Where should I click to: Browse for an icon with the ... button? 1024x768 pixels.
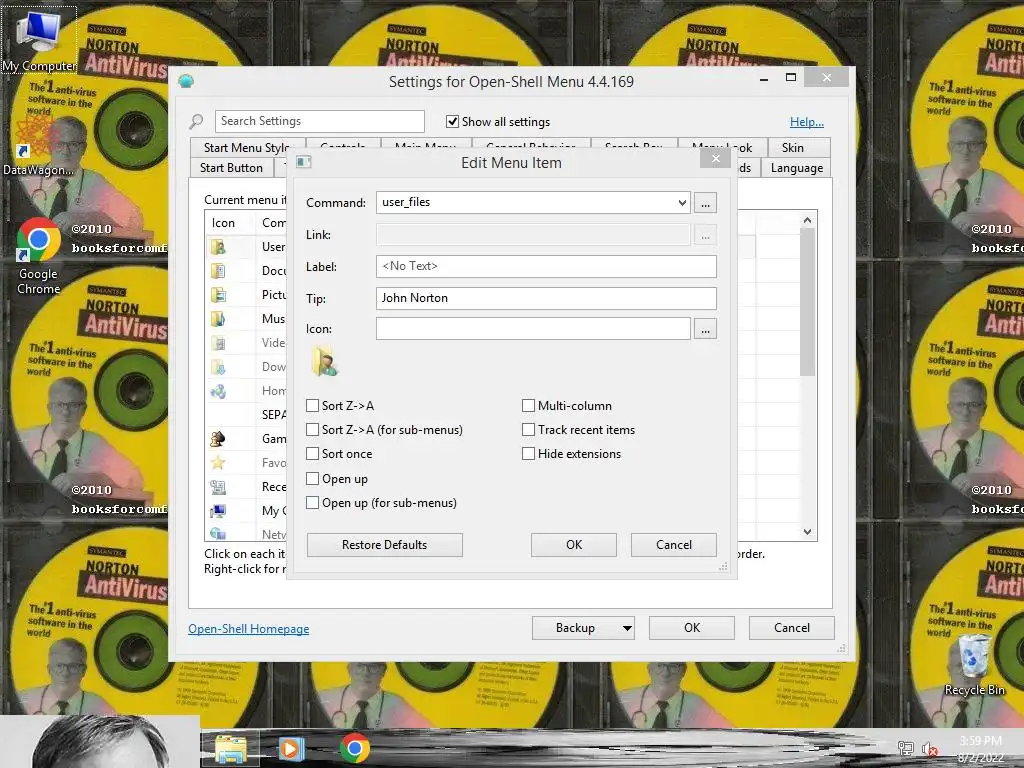[x=705, y=328]
